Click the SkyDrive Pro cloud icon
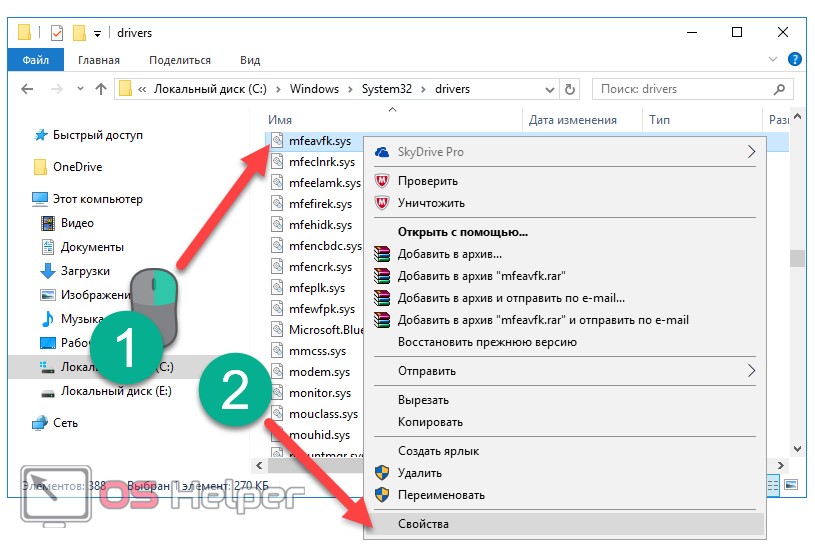This screenshot has width=815, height=548. (x=381, y=152)
